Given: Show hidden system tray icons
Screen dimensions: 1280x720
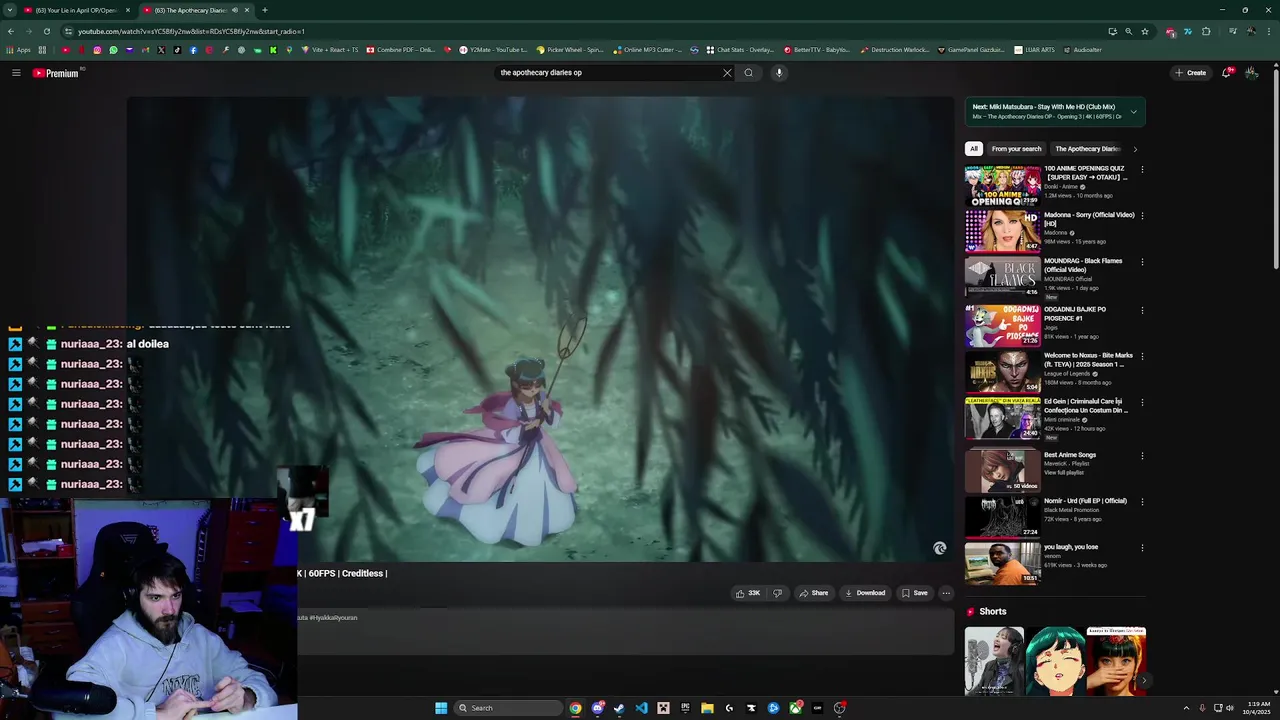Looking at the screenshot, I should point(1186,708).
